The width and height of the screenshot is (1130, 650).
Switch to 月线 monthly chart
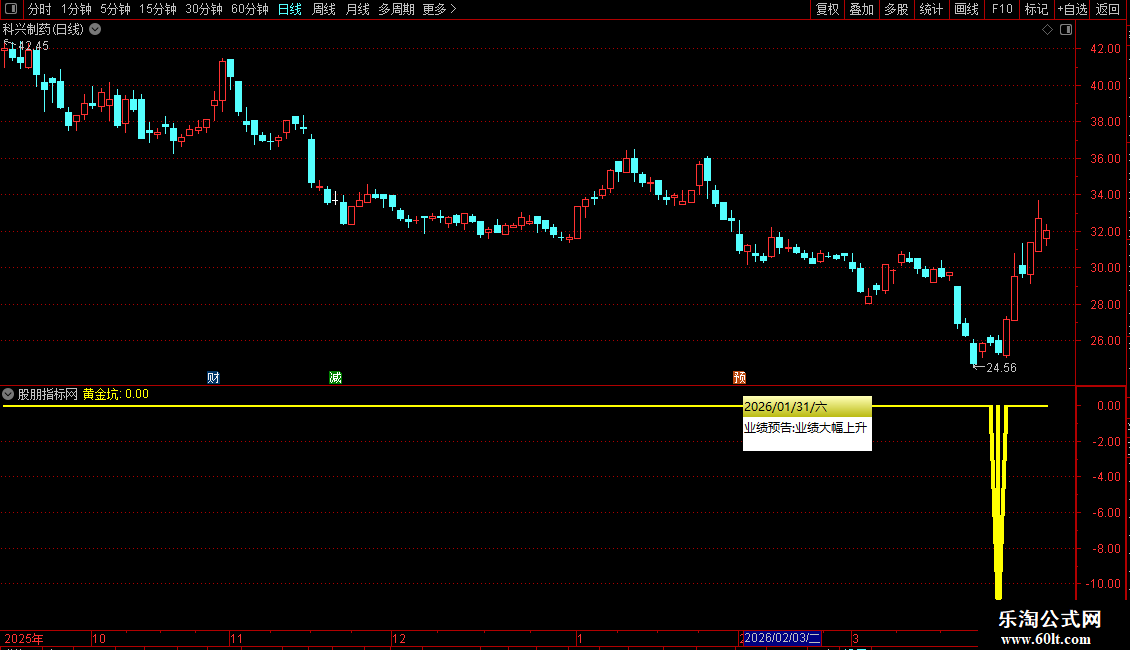[x=357, y=9]
